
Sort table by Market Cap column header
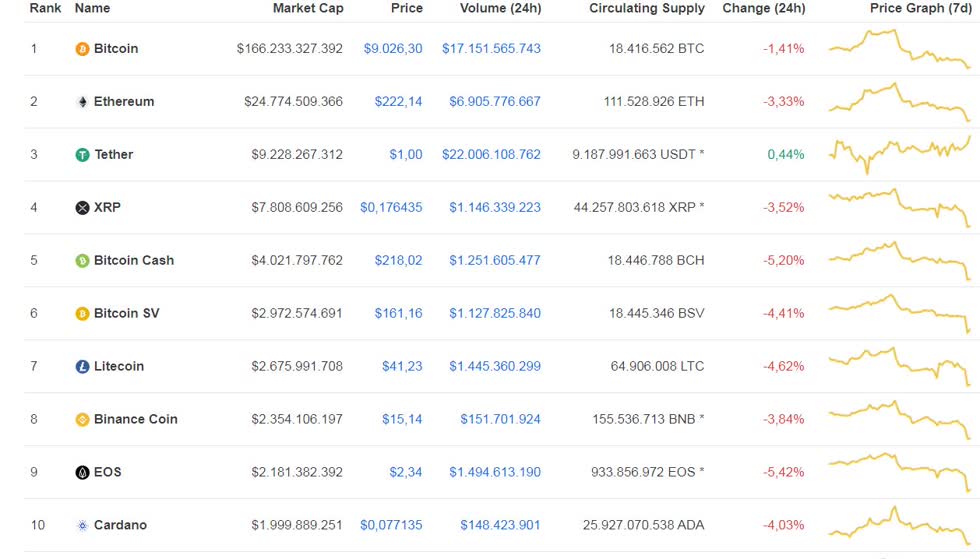(308, 8)
